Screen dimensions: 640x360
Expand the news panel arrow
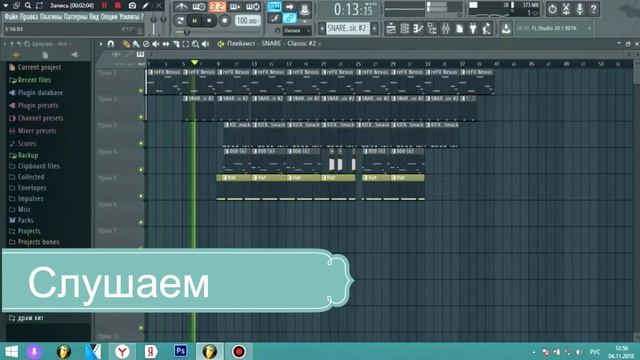click(x=589, y=28)
